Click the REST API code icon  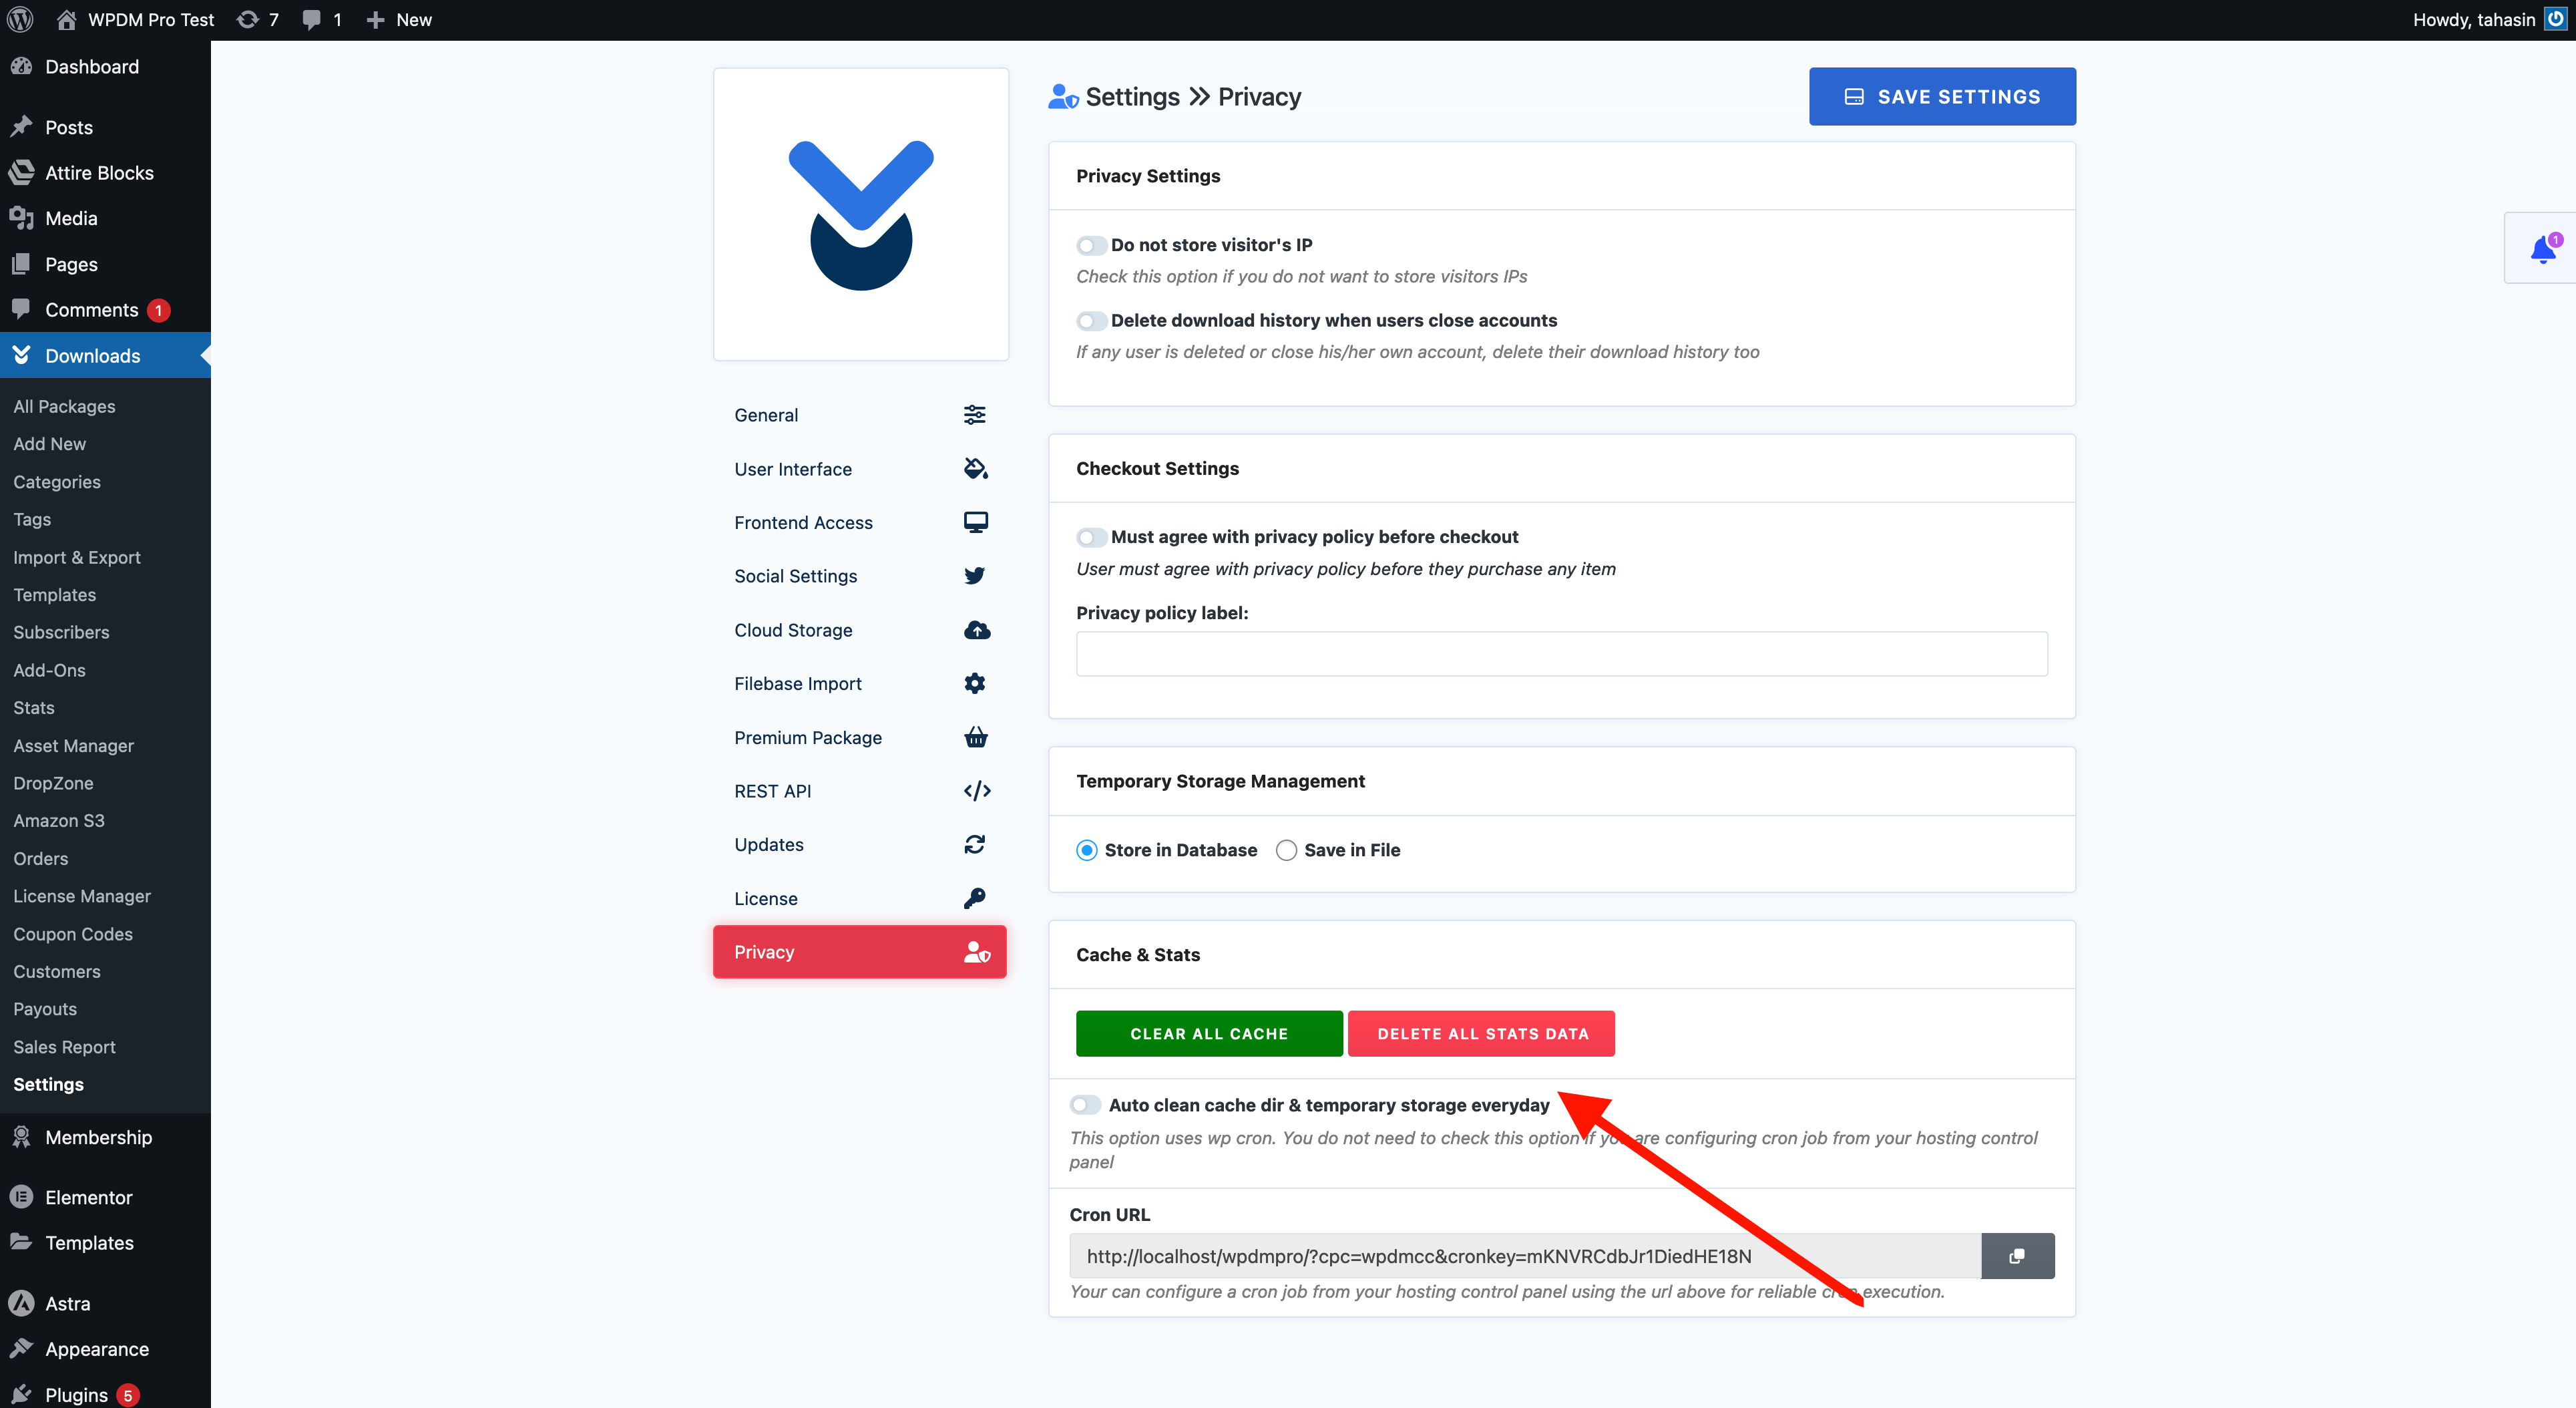(976, 791)
